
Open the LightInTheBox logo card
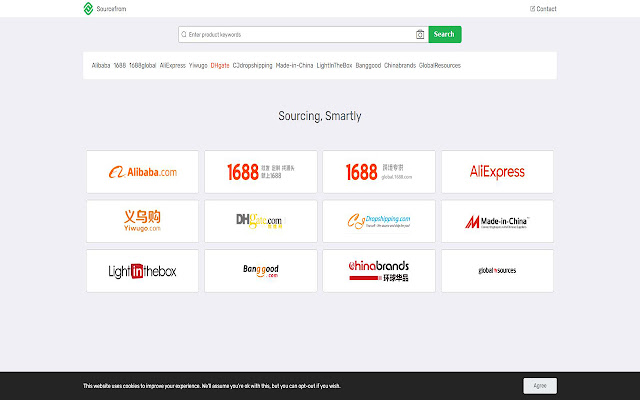point(142,271)
